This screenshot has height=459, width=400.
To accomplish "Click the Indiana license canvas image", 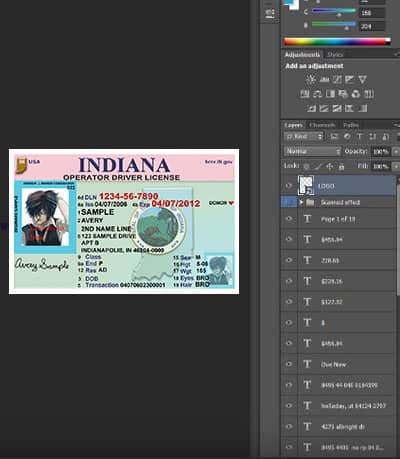I will (x=124, y=222).
